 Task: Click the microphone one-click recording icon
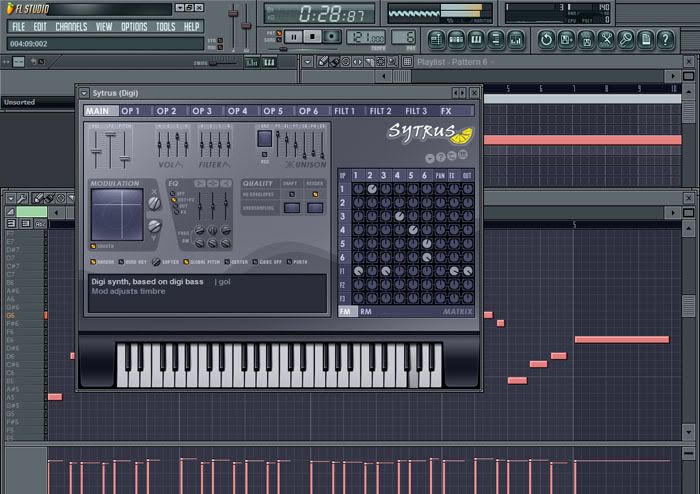[626, 40]
